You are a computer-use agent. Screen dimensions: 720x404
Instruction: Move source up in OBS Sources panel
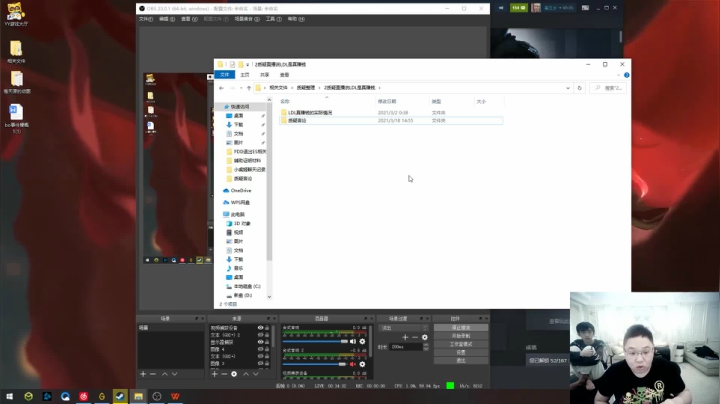[246, 374]
